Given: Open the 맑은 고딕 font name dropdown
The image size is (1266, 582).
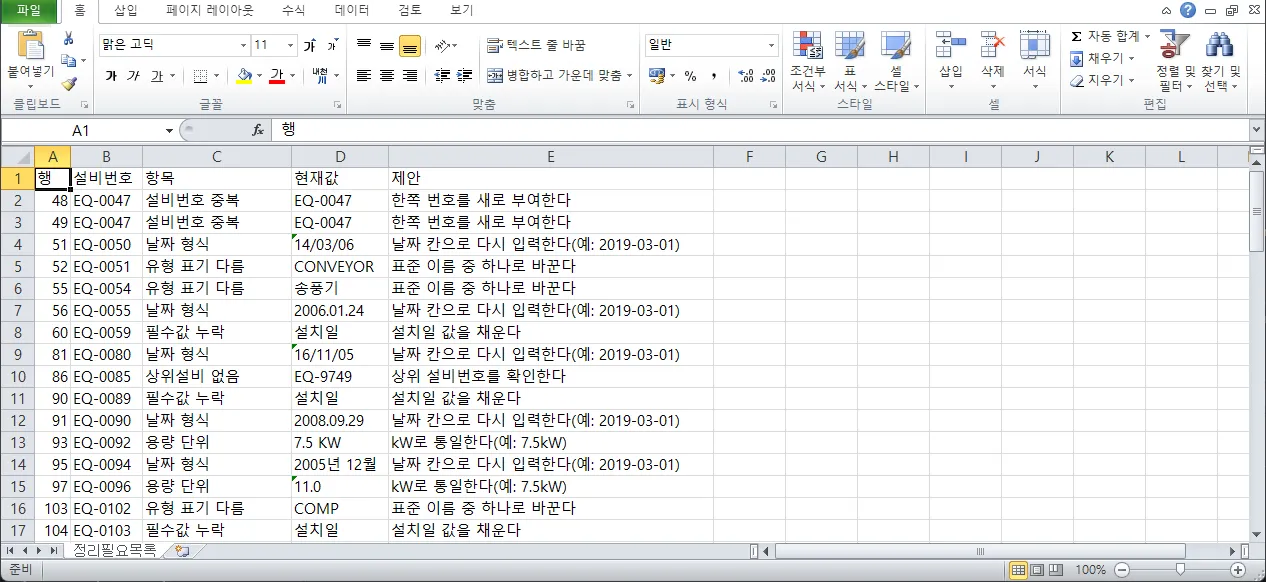Looking at the screenshot, I should pos(243,46).
